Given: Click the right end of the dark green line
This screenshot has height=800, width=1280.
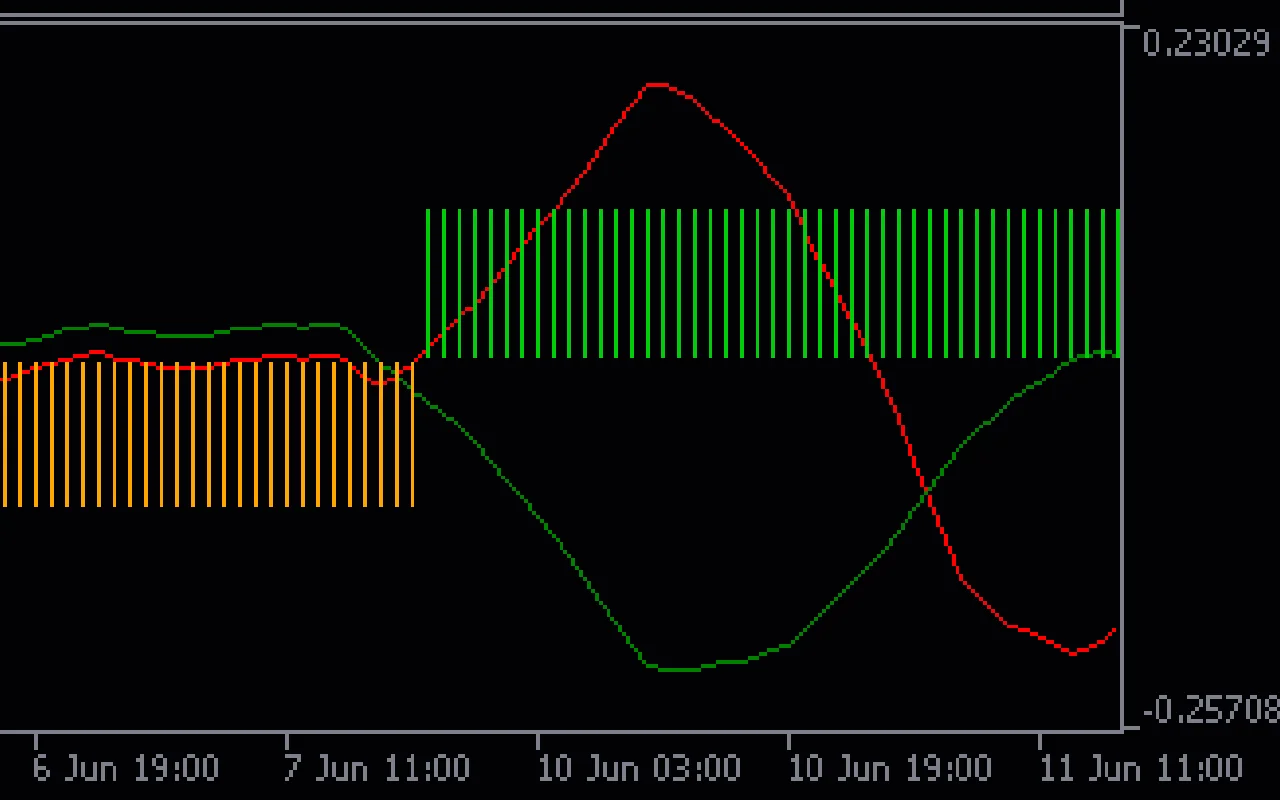Looking at the screenshot, I should click(1114, 353).
